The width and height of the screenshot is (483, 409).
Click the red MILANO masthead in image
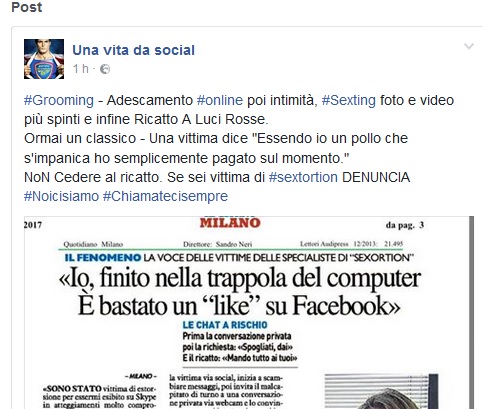coord(230,223)
